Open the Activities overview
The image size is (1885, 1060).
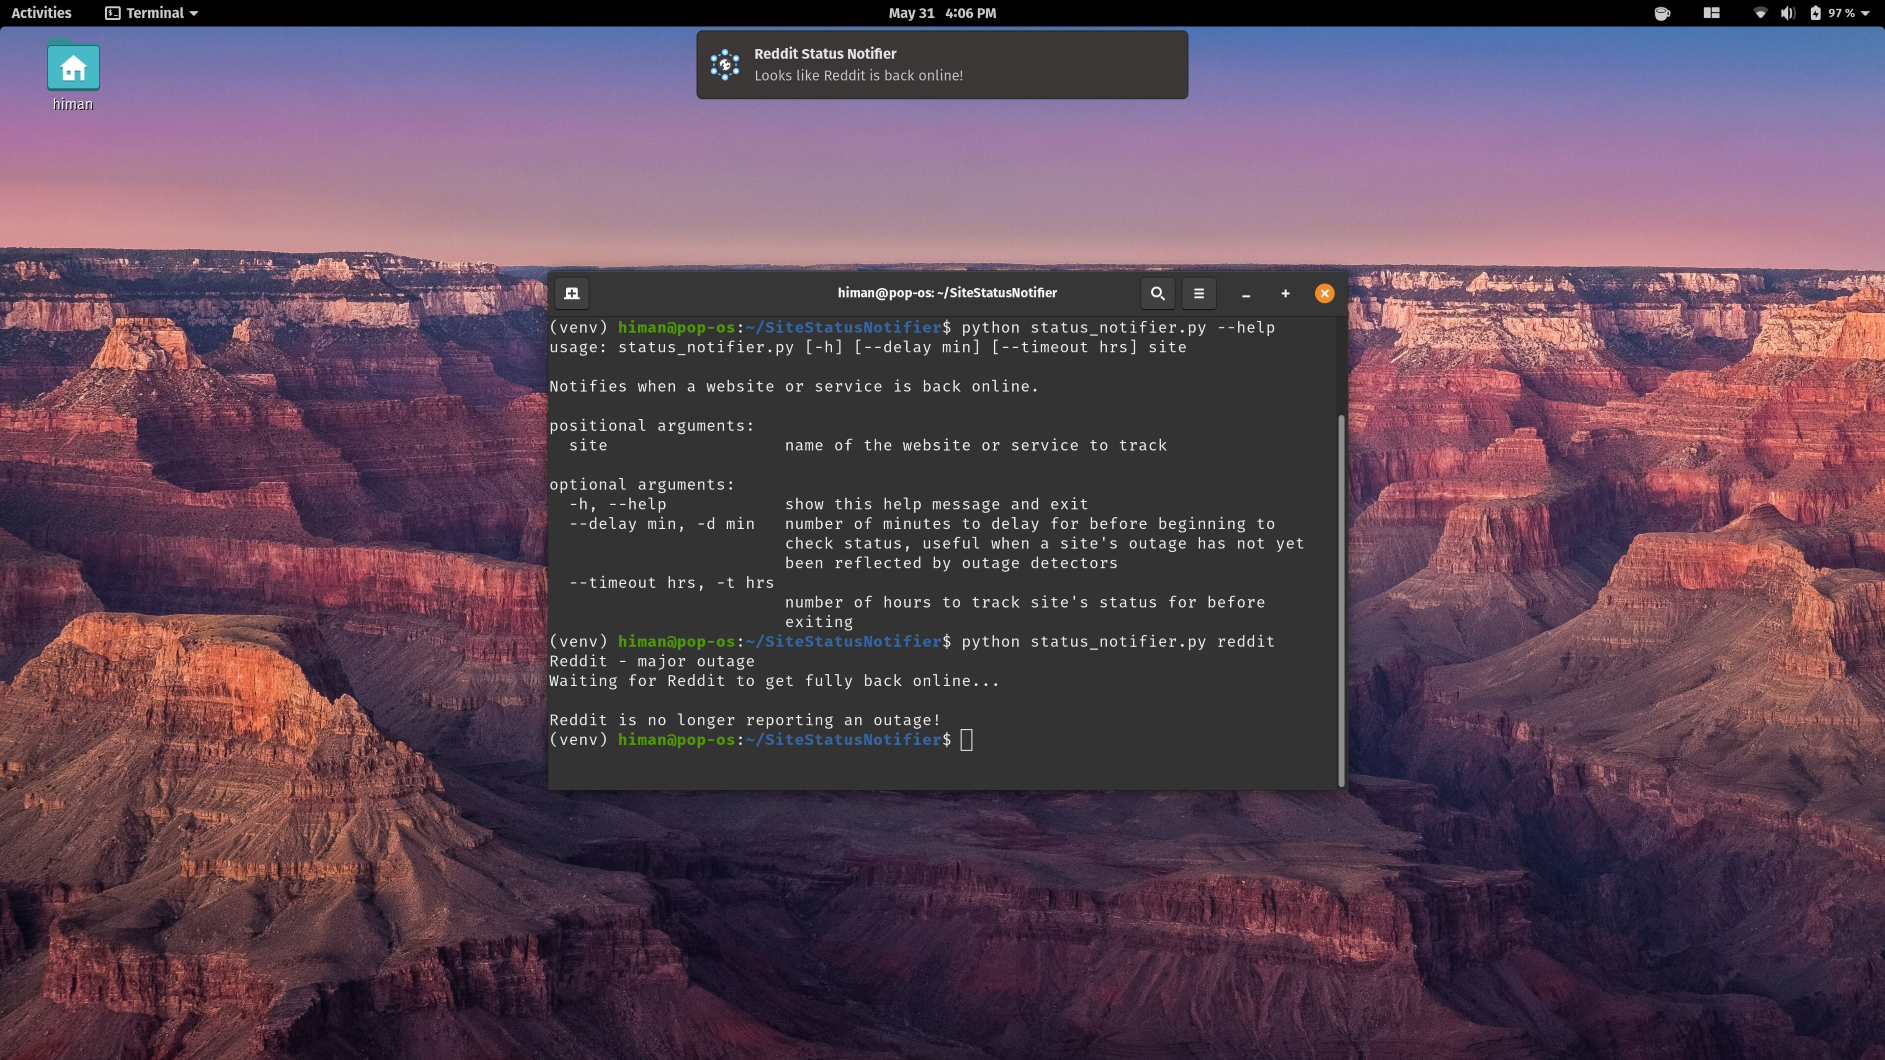[x=41, y=13]
